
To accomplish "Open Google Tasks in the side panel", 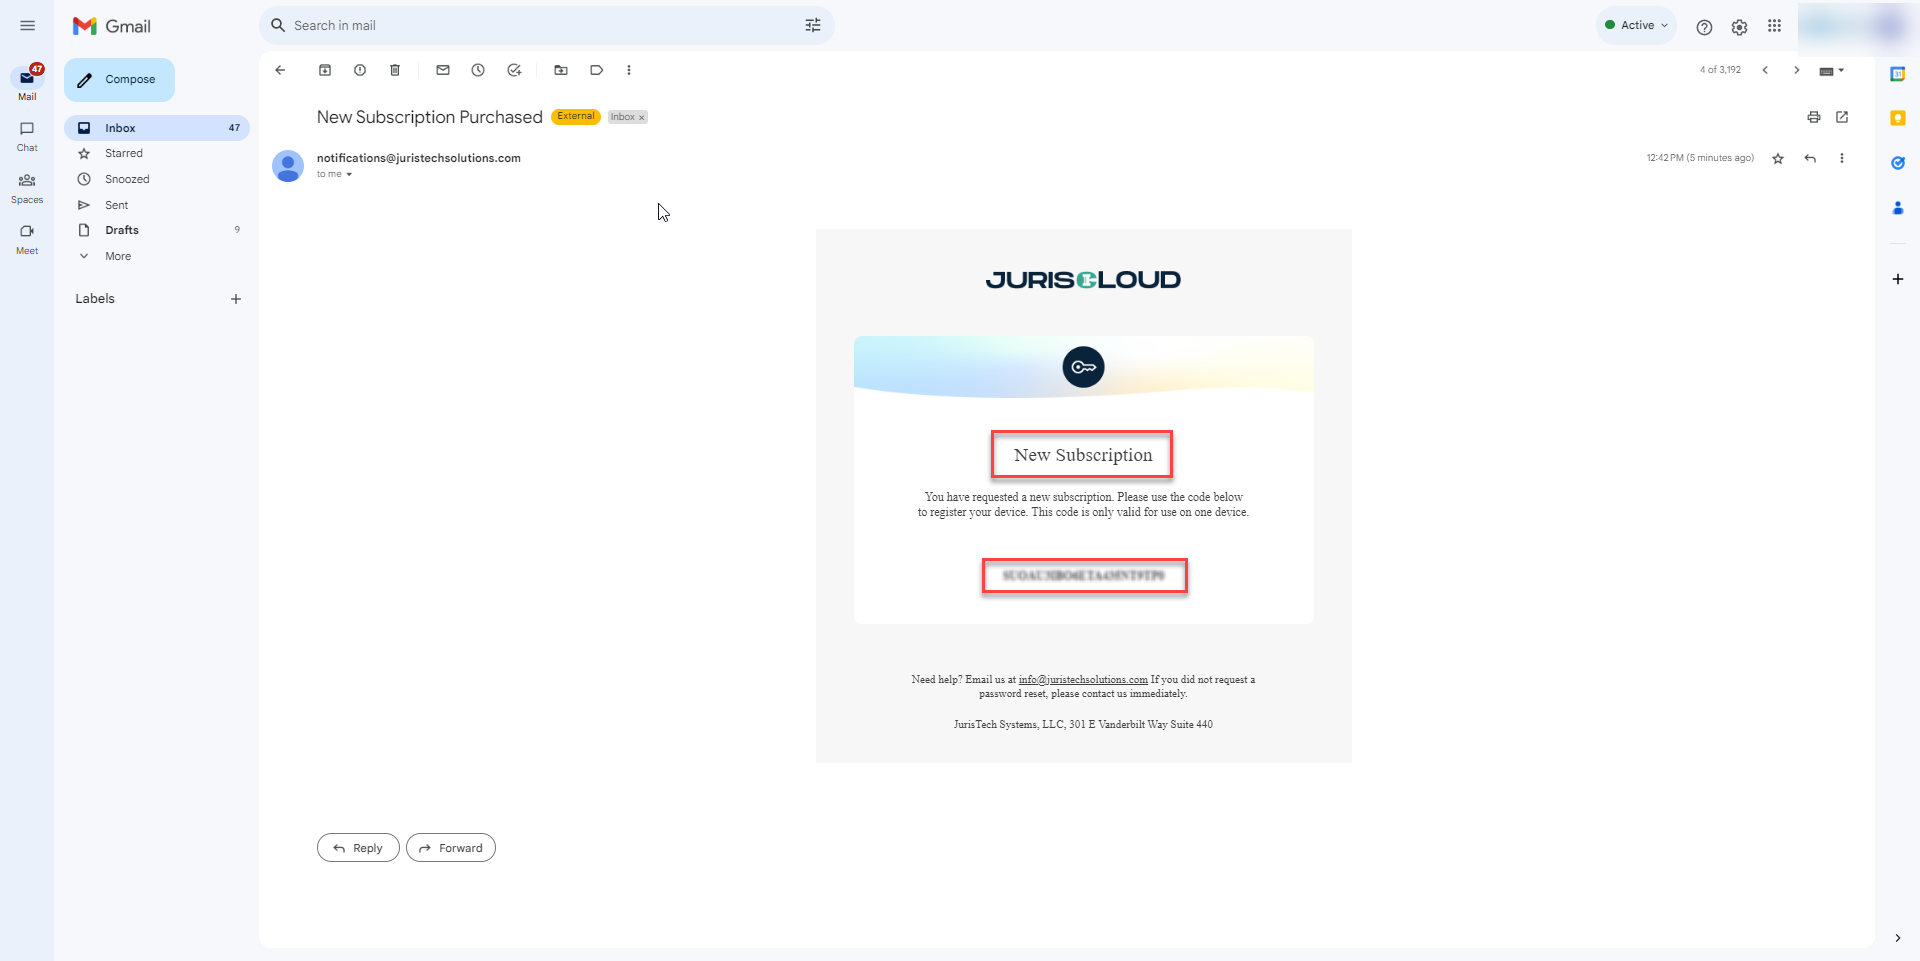I will [x=1898, y=163].
